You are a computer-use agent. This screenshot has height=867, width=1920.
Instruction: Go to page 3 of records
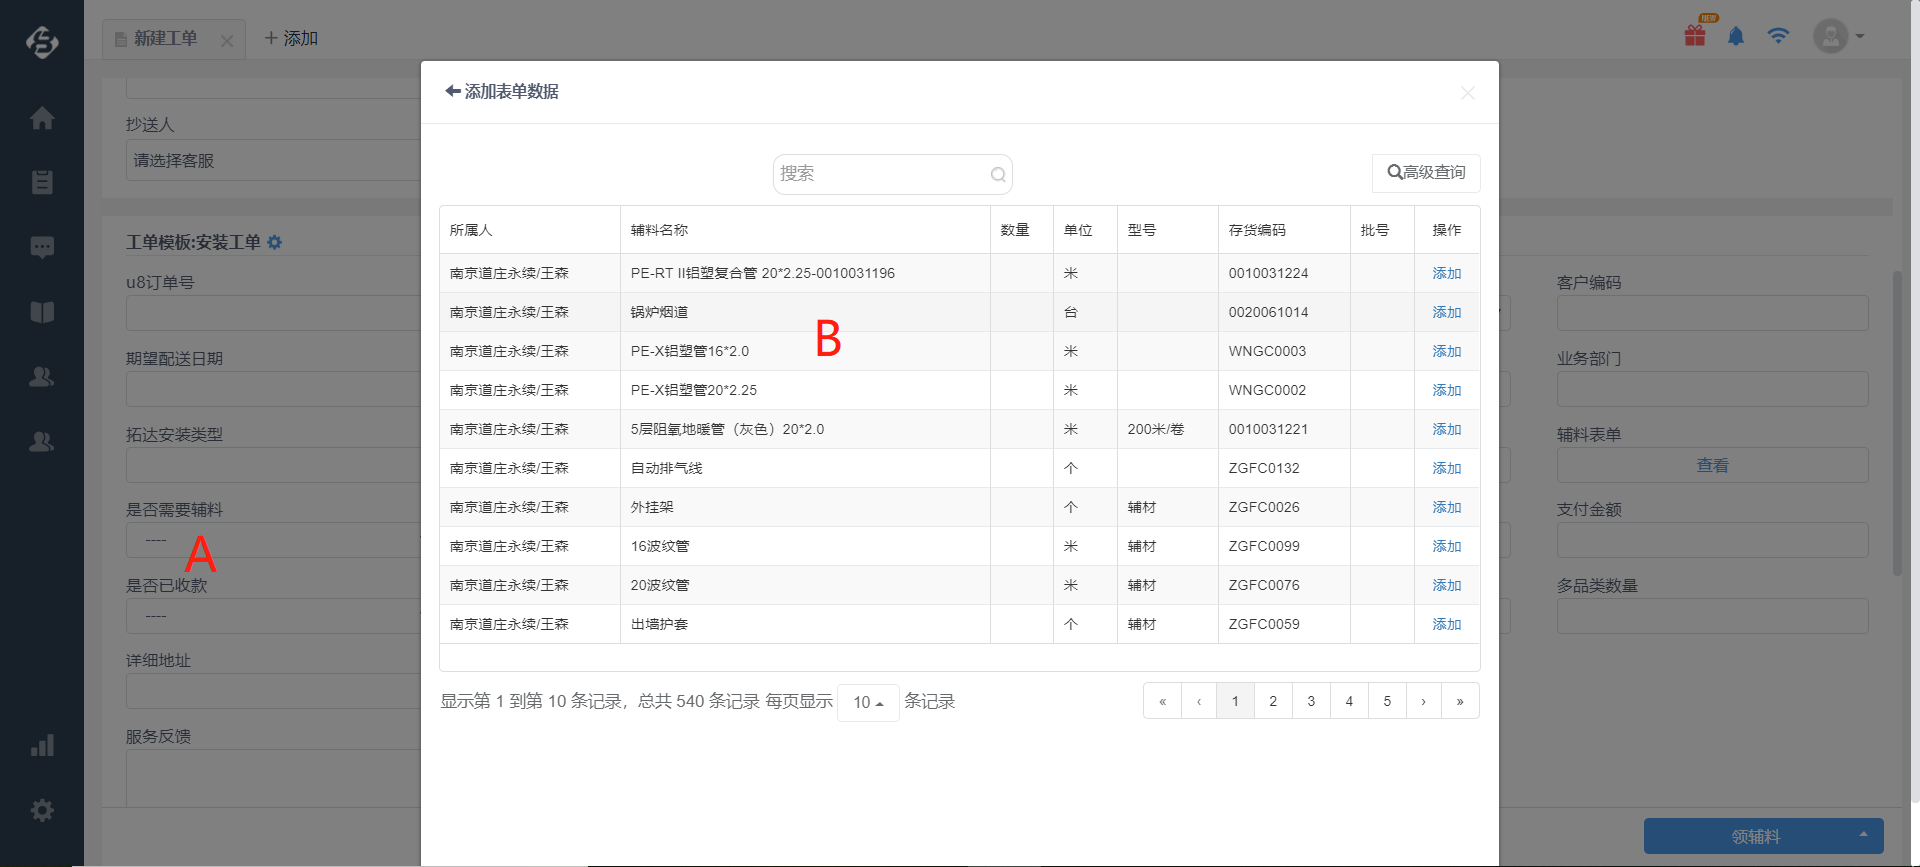click(1311, 701)
